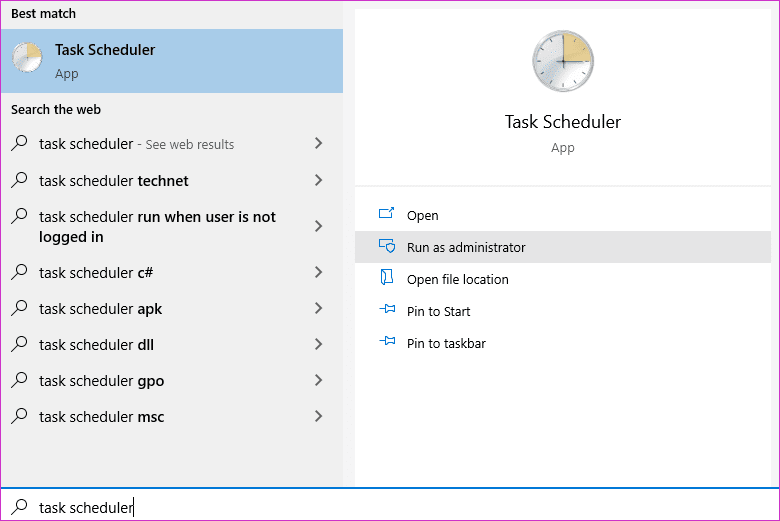Choose Open file location

coord(563,279)
